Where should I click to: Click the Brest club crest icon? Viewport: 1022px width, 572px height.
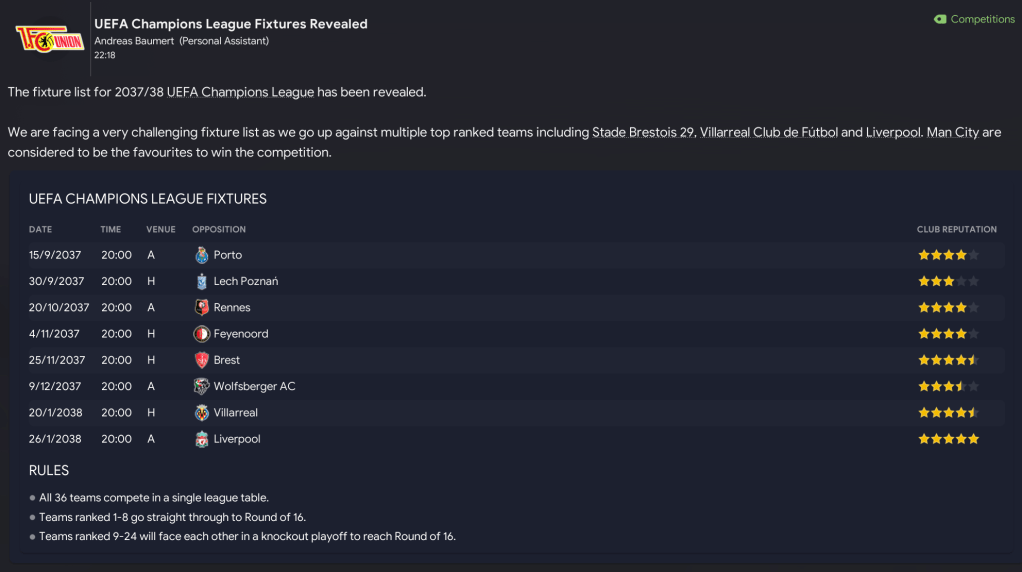coord(202,360)
